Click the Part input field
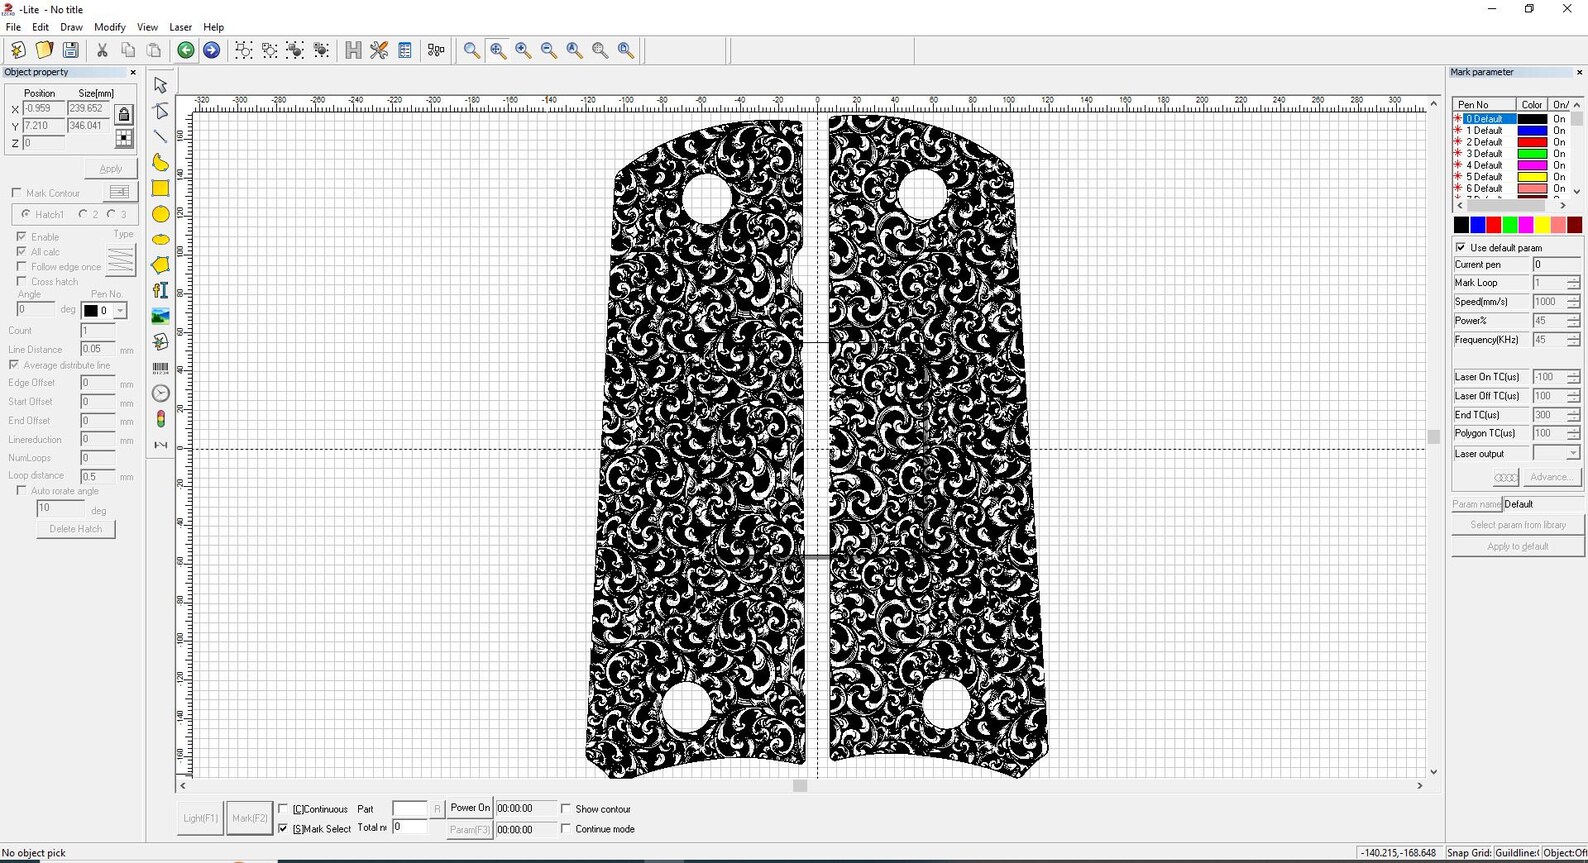Image resolution: width=1588 pixels, height=863 pixels. click(410, 809)
